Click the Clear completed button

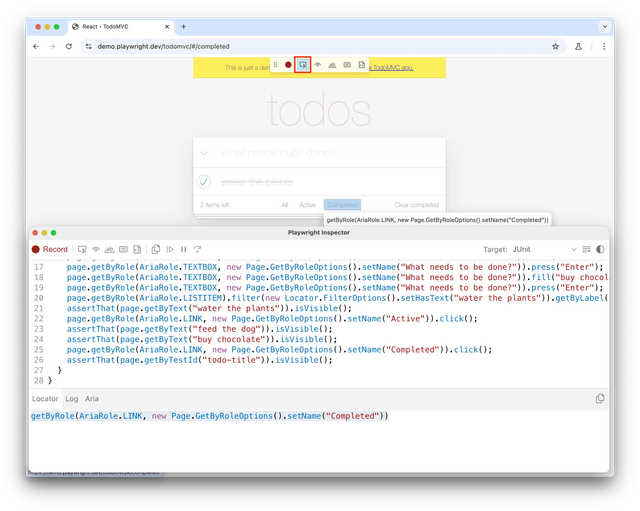416,205
